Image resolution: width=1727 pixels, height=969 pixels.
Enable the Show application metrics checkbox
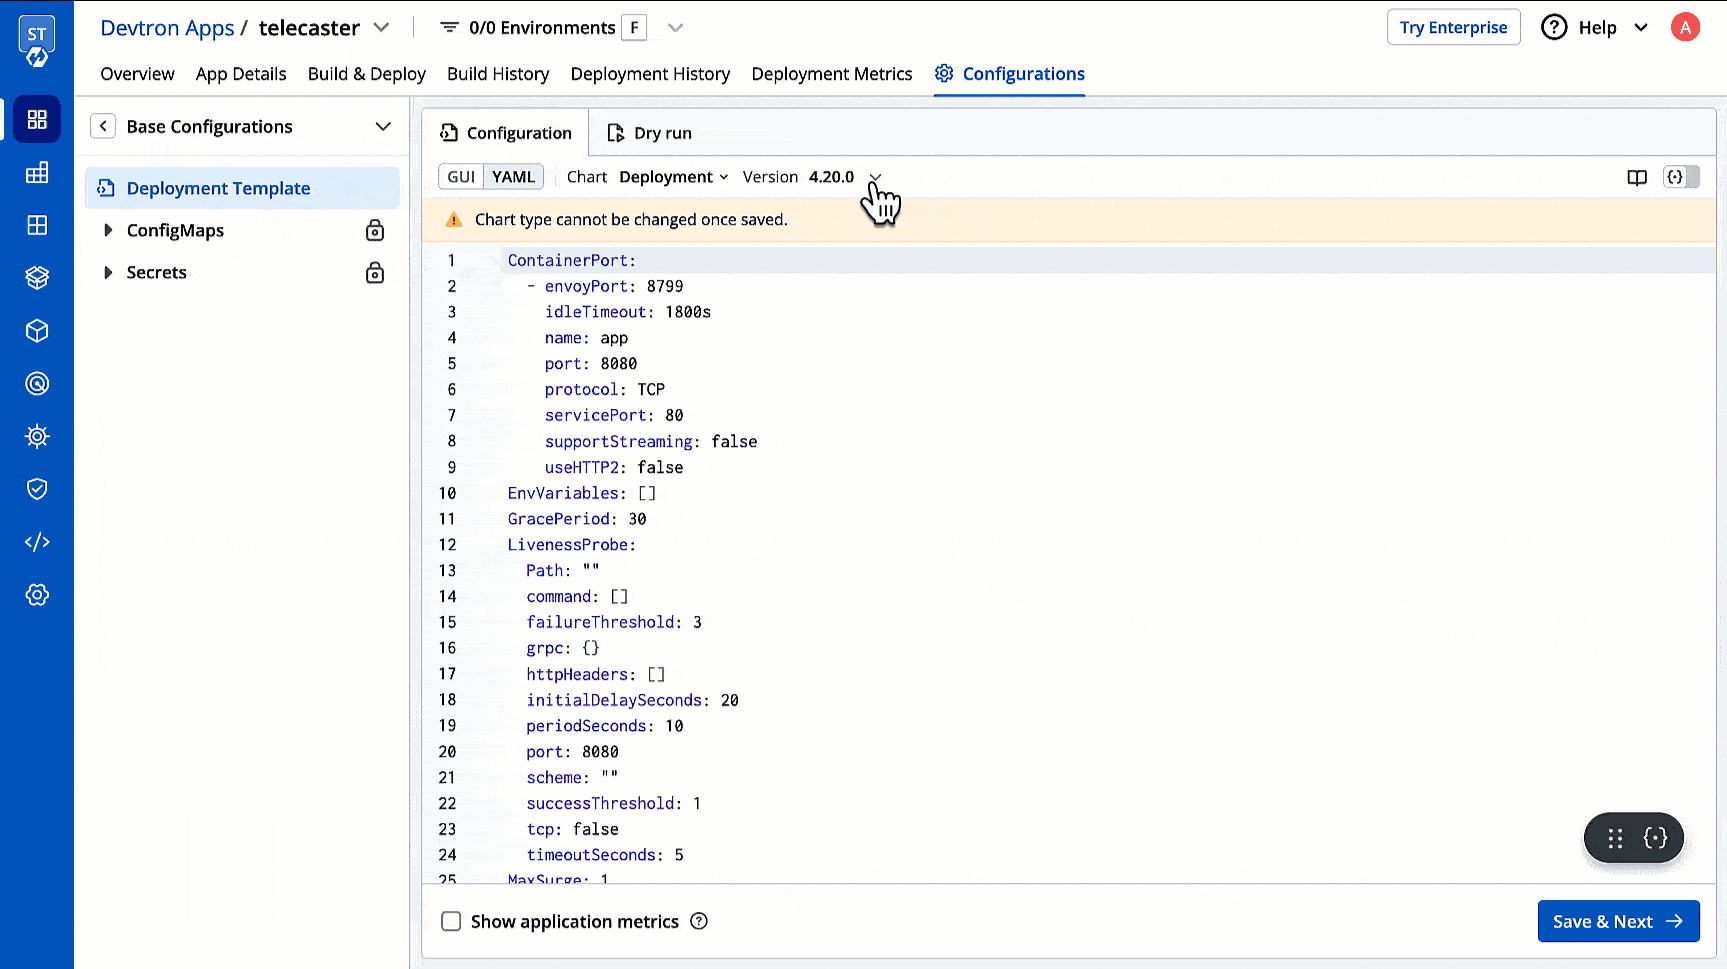tap(451, 921)
